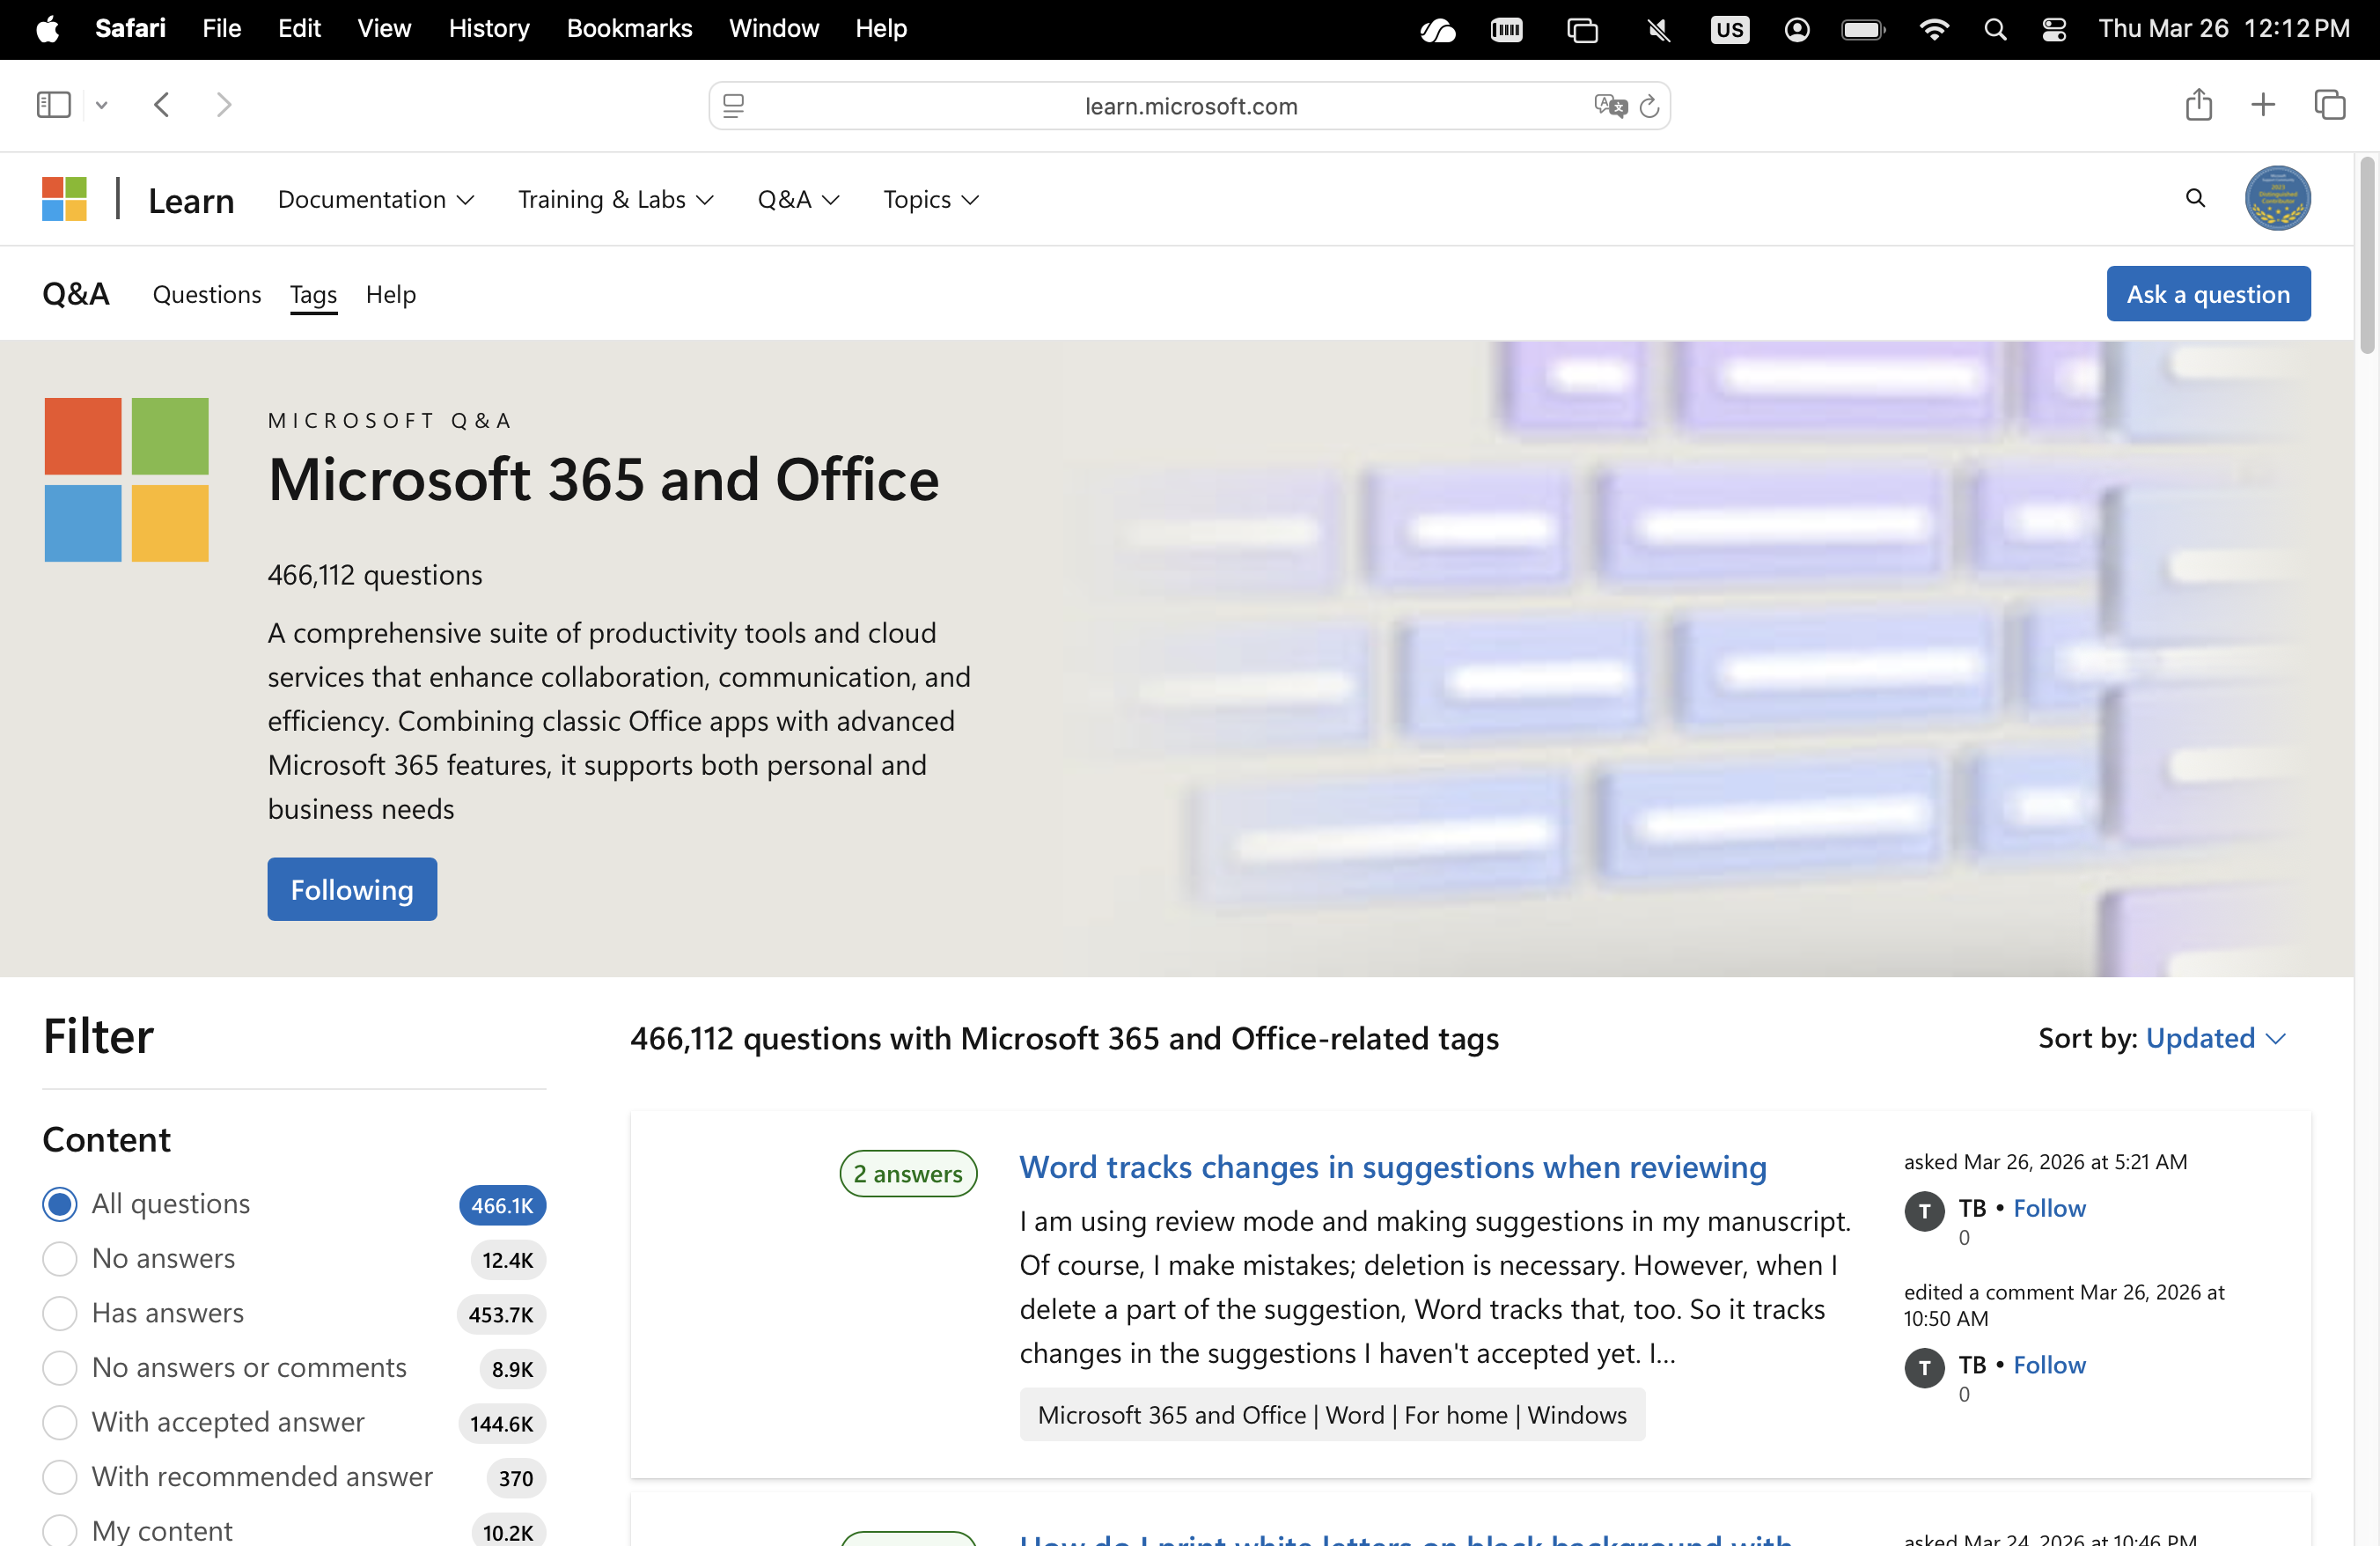Switch to the Questions tab
2380x1546 pixels.
point(206,295)
